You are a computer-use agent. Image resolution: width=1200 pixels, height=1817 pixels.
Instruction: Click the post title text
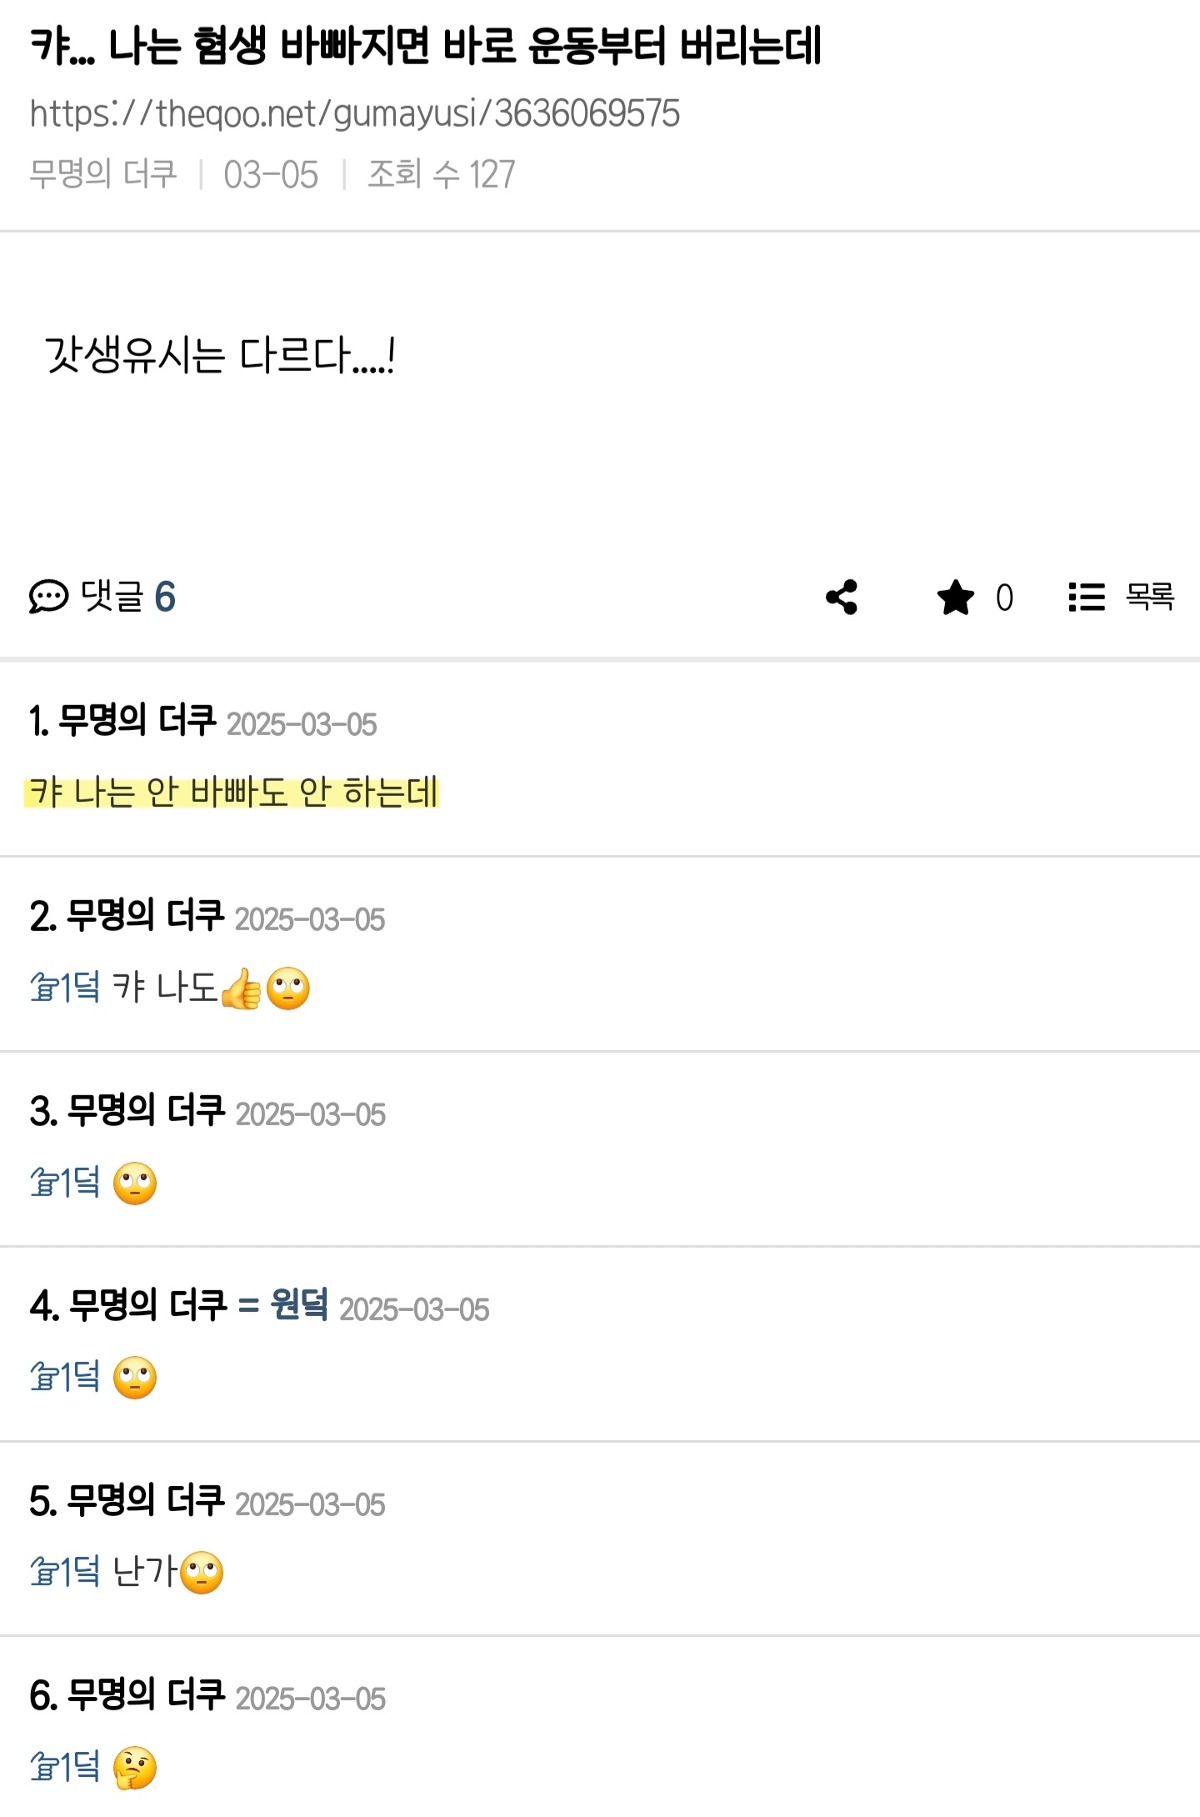click(x=425, y=46)
